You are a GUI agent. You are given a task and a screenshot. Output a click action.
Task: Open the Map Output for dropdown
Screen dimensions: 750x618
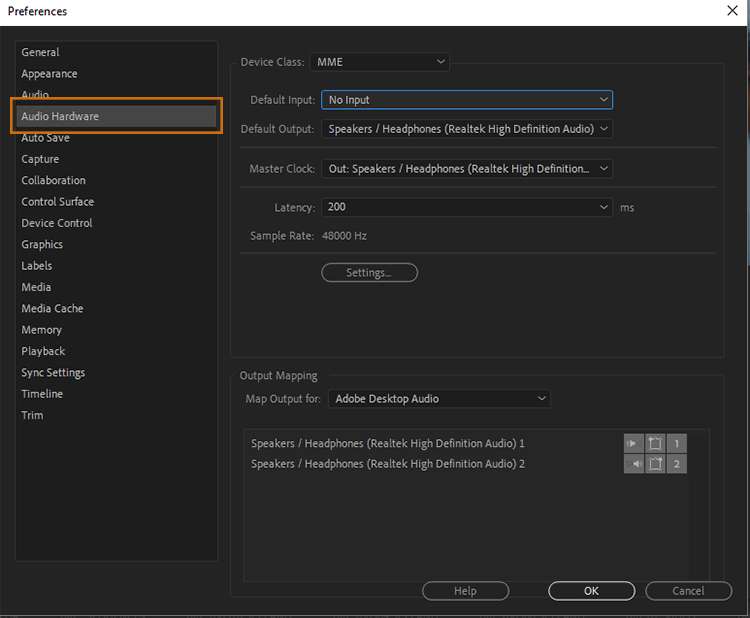pos(439,399)
